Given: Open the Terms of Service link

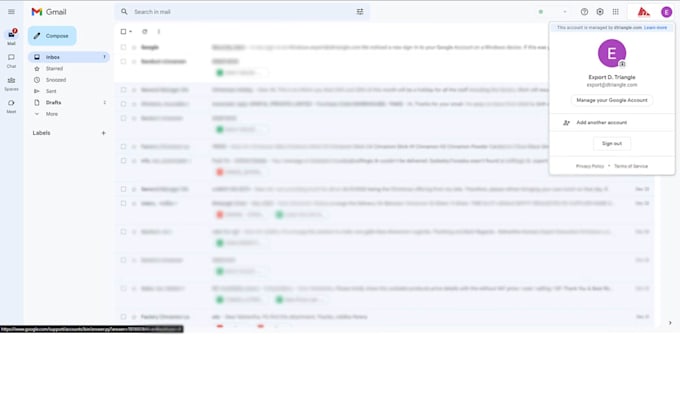Looking at the screenshot, I should pyautogui.click(x=631, y=166).
